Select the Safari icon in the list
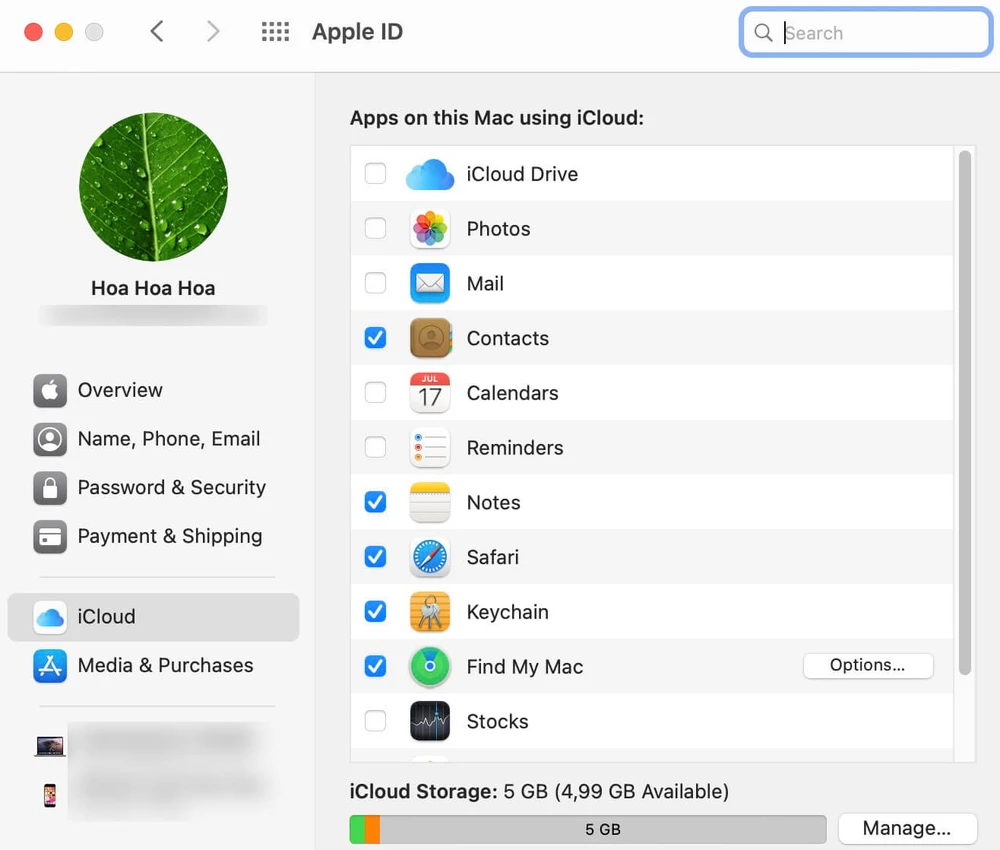 click(x=430, y=557)
